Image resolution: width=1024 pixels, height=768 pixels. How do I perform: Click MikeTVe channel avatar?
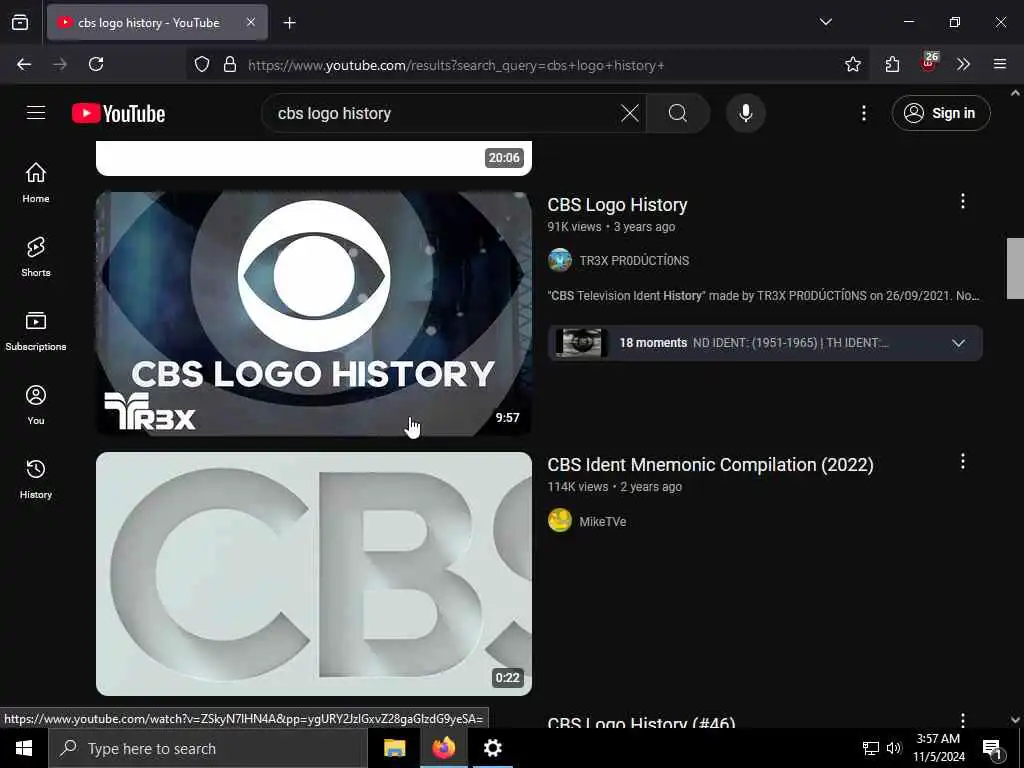(x=560, y=520)
